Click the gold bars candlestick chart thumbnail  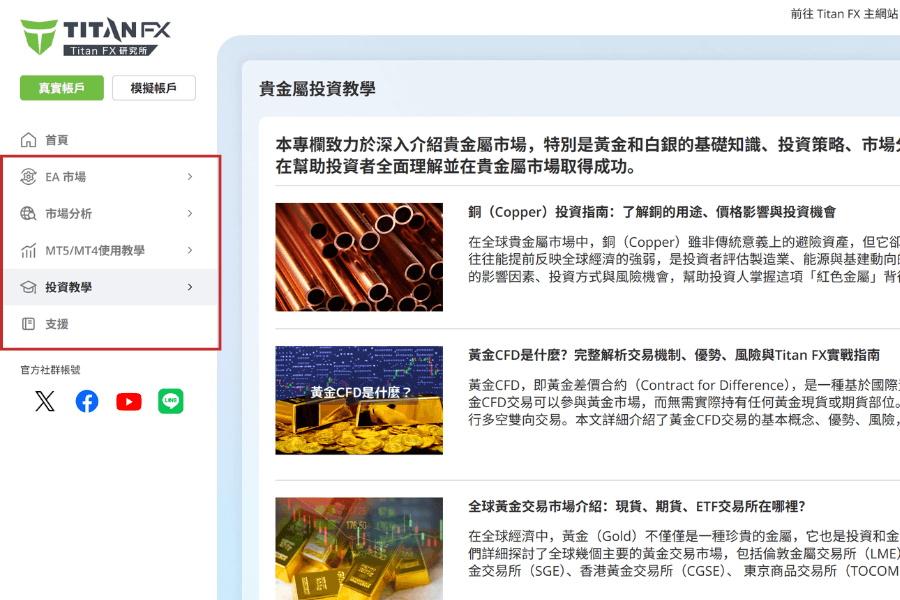359,548
